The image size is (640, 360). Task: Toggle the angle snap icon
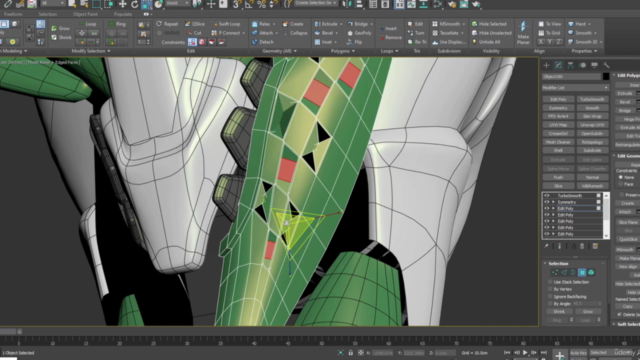point(249,4)
